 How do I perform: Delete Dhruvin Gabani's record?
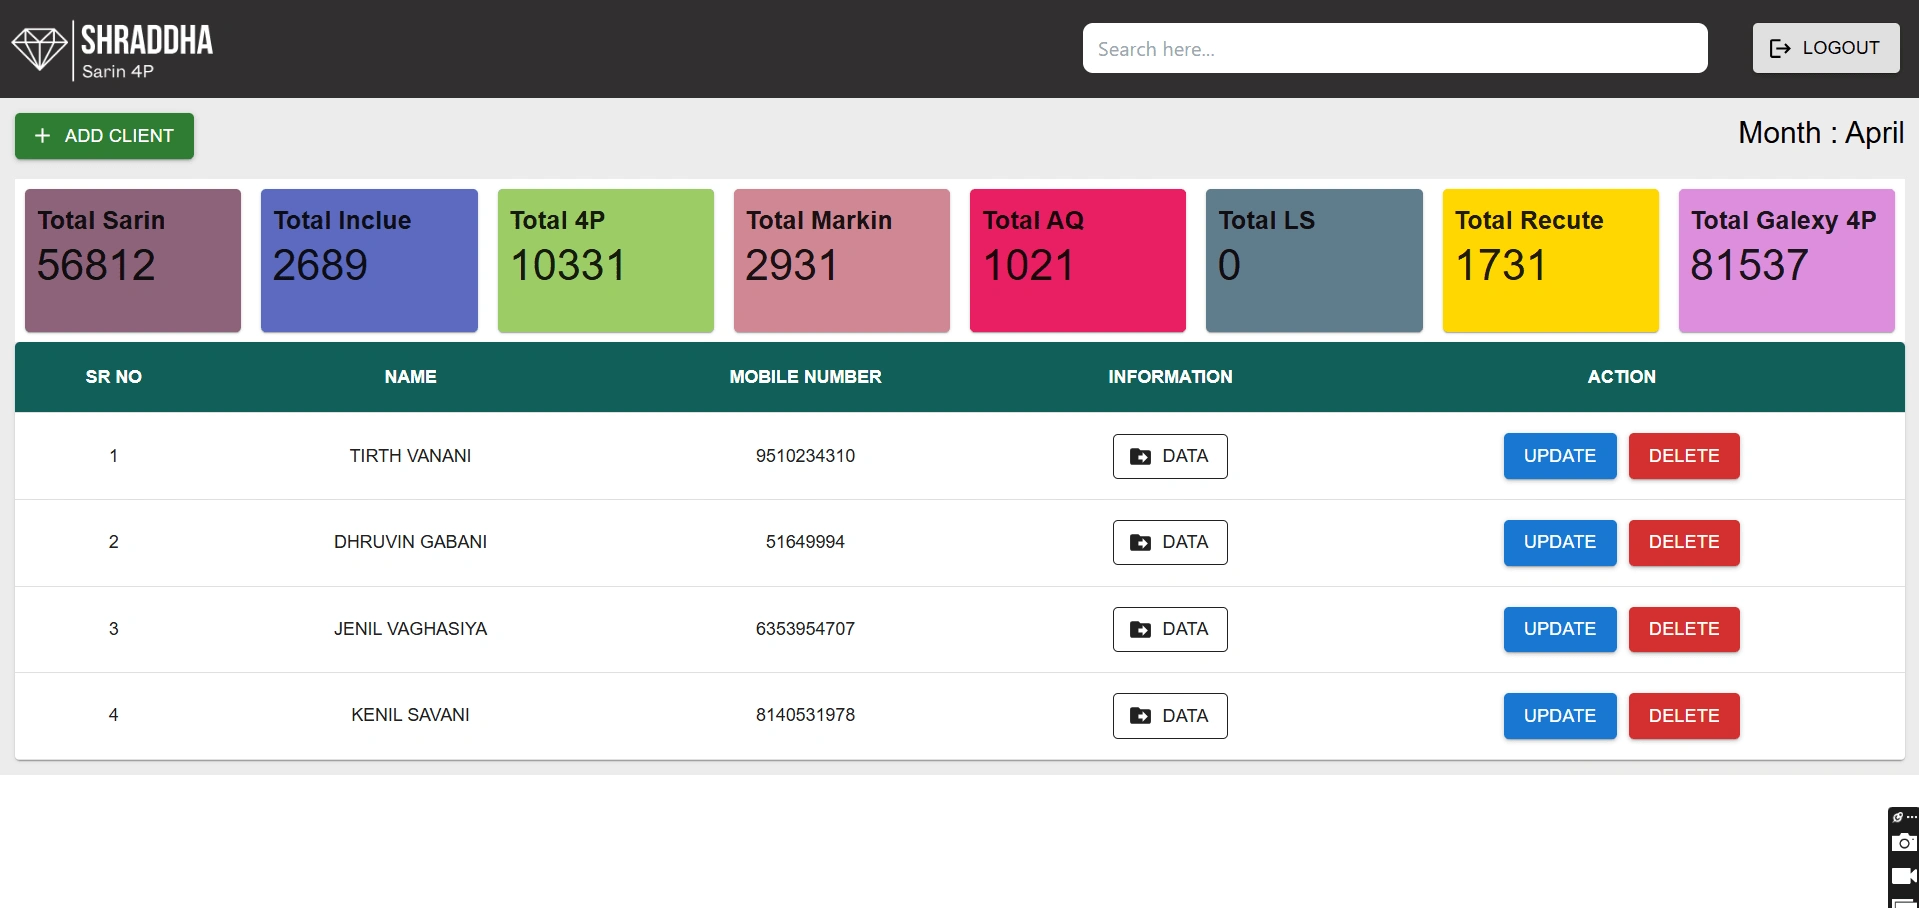click(1683, 542)
